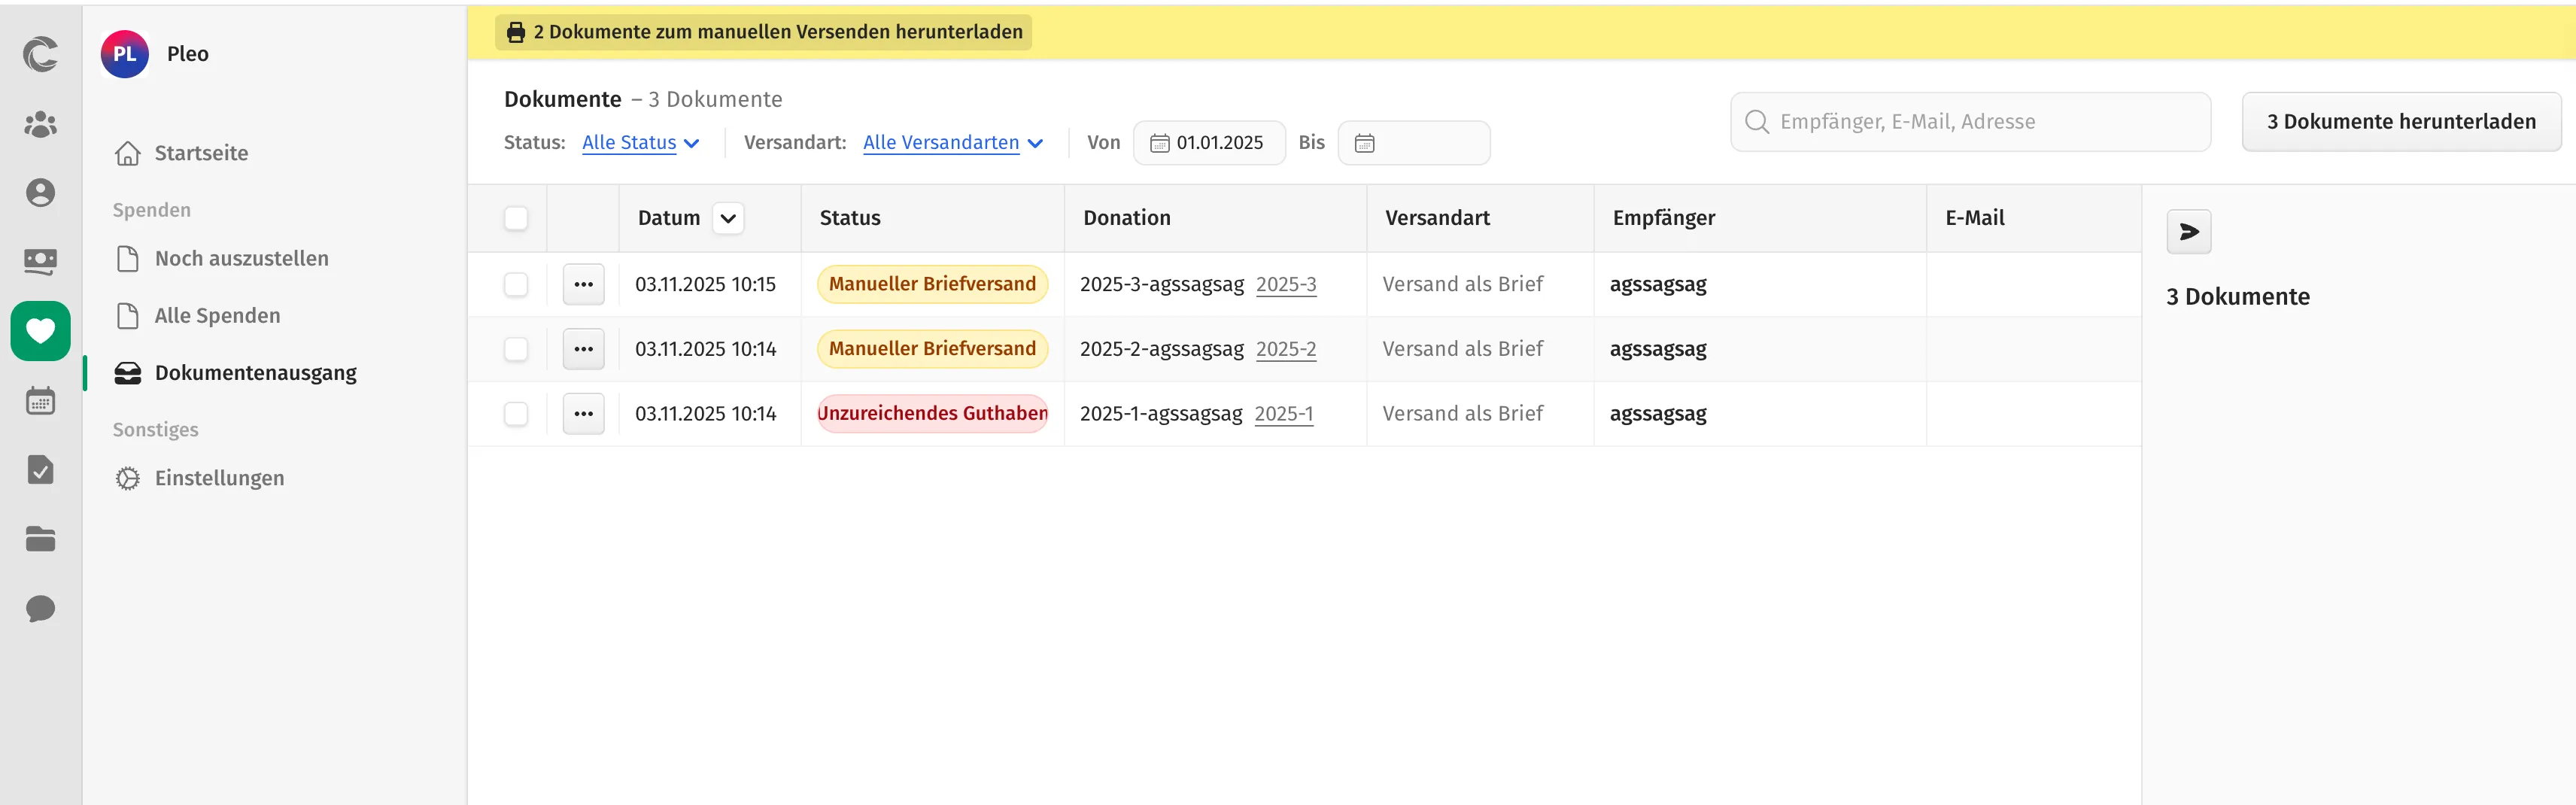The image size is (2576, 805).
Task: Go to Alle Spenden in sidebar
Action: [217, 316]
